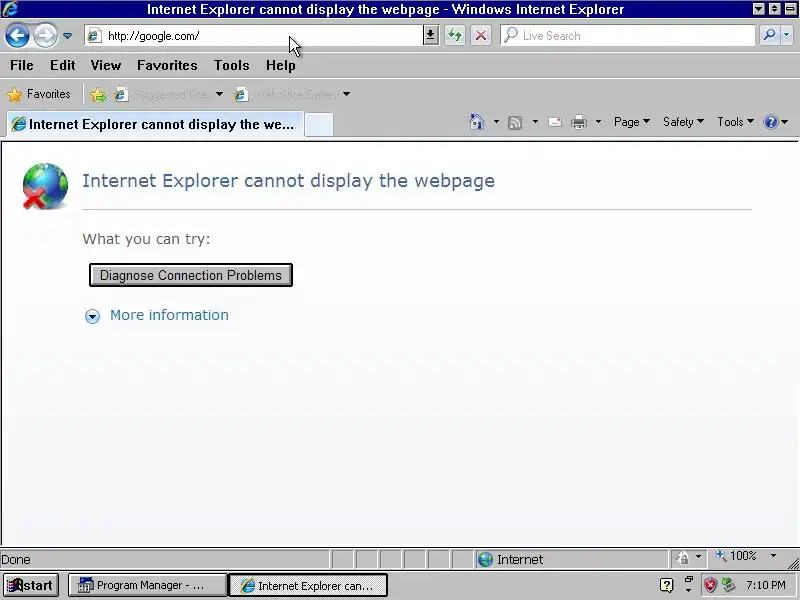Expand the More information arrow icon
Viewport: 800px width, 600px height.
coord(92,316)
